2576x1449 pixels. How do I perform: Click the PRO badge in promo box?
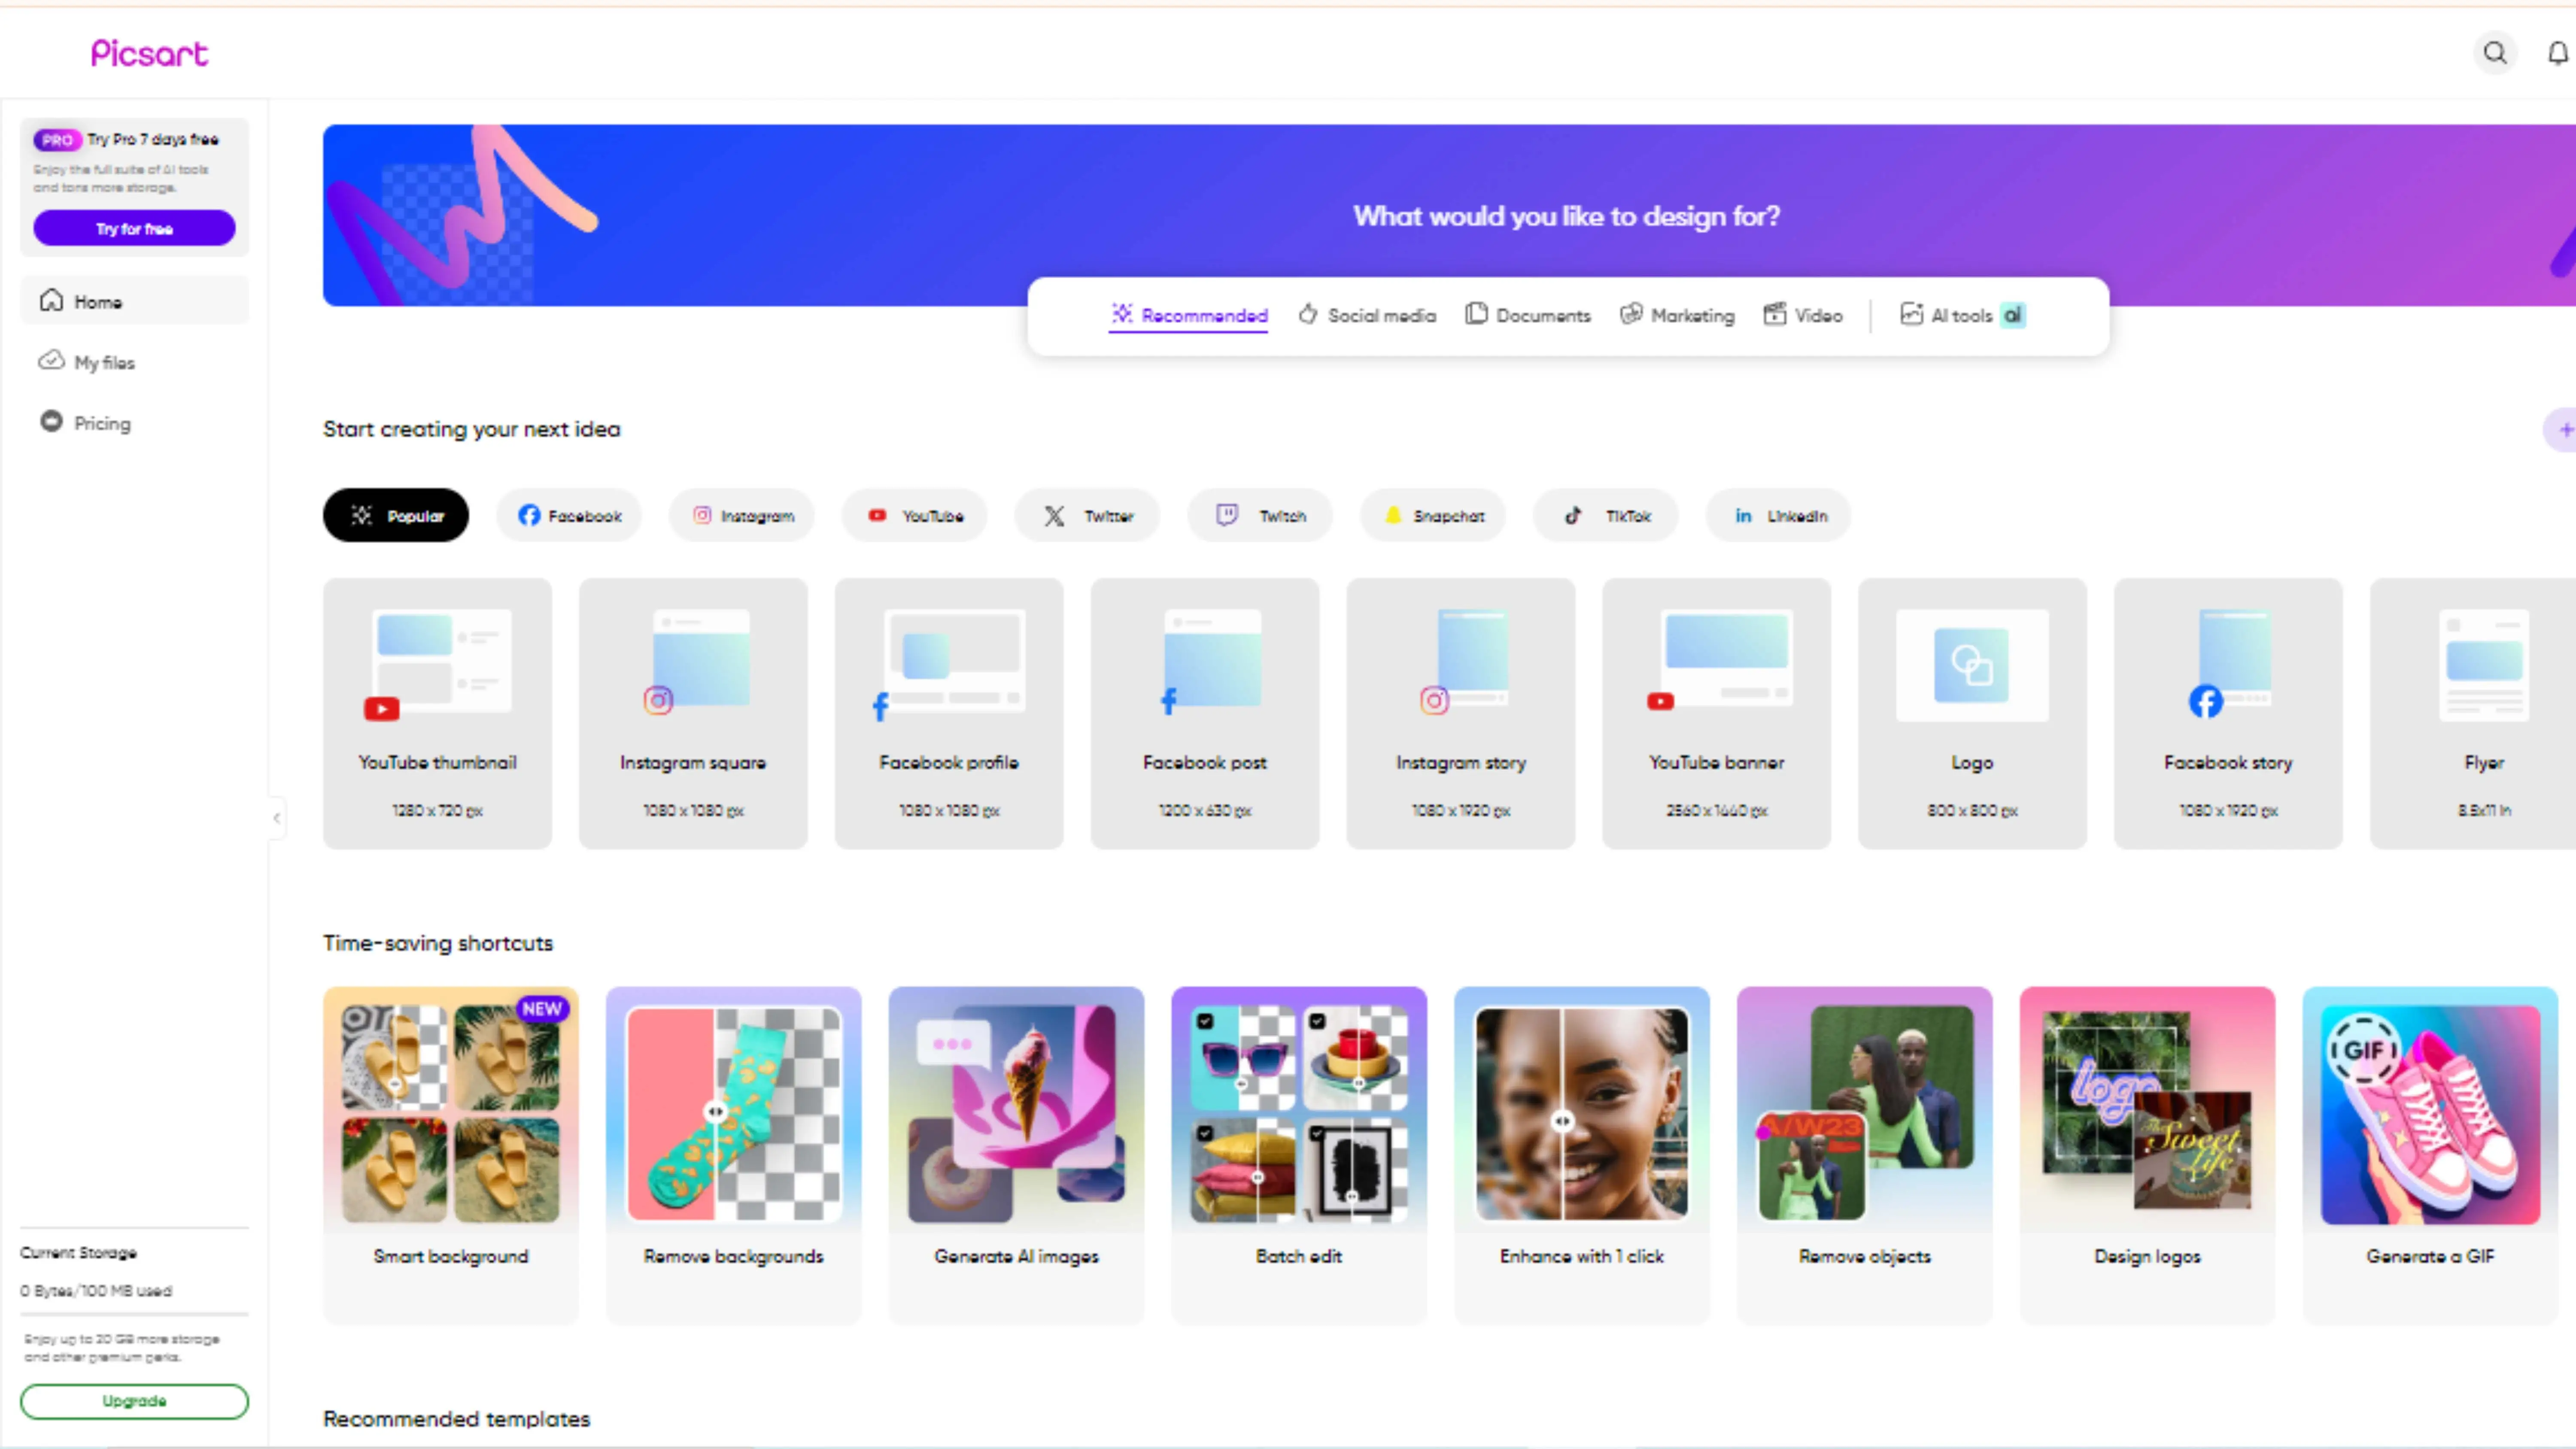(57, 140)
